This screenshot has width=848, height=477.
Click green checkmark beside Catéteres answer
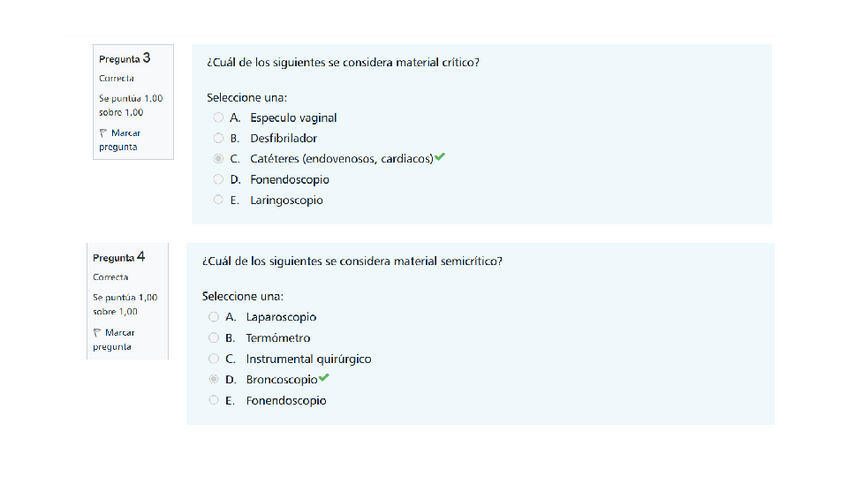click(440, 157)
